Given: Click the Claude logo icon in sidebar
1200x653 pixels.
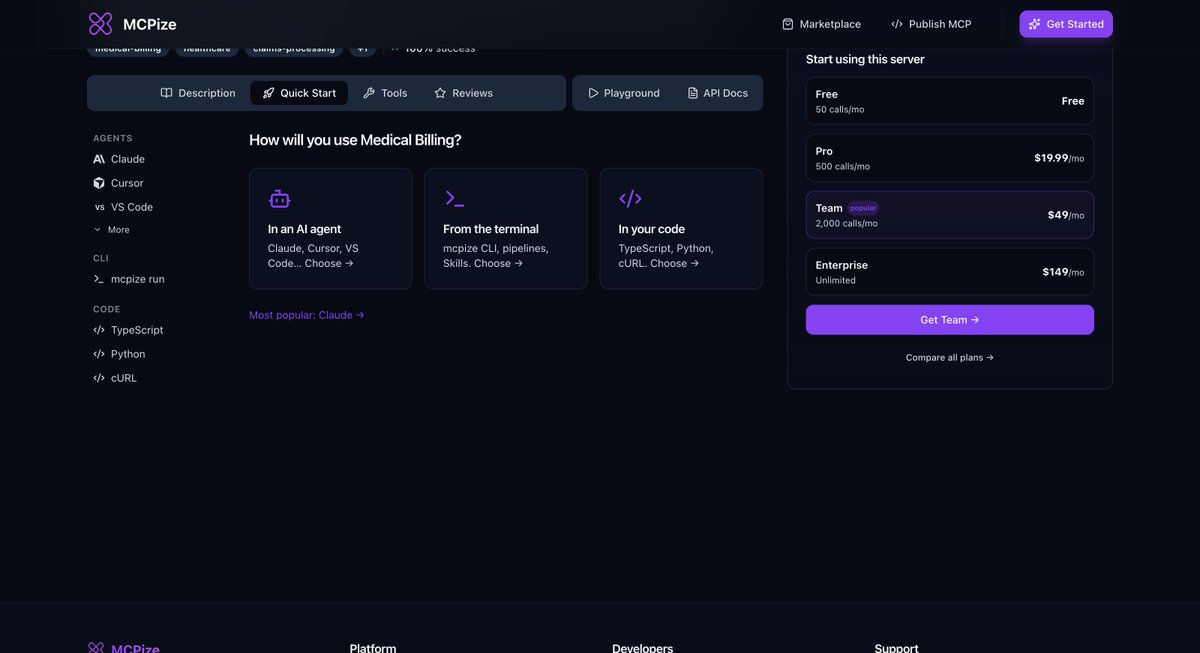Looking at the screenshot, I should pos(99,159).
